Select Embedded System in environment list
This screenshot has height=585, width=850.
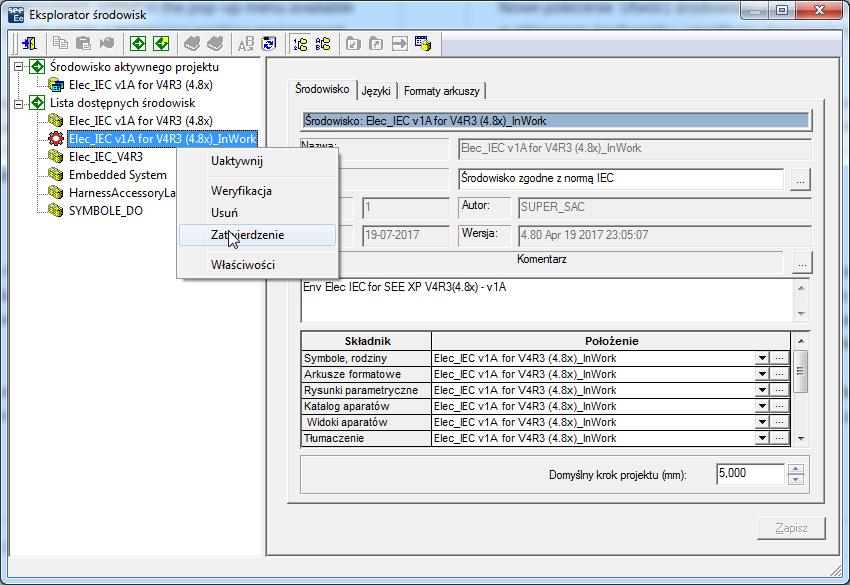point(118,175)
